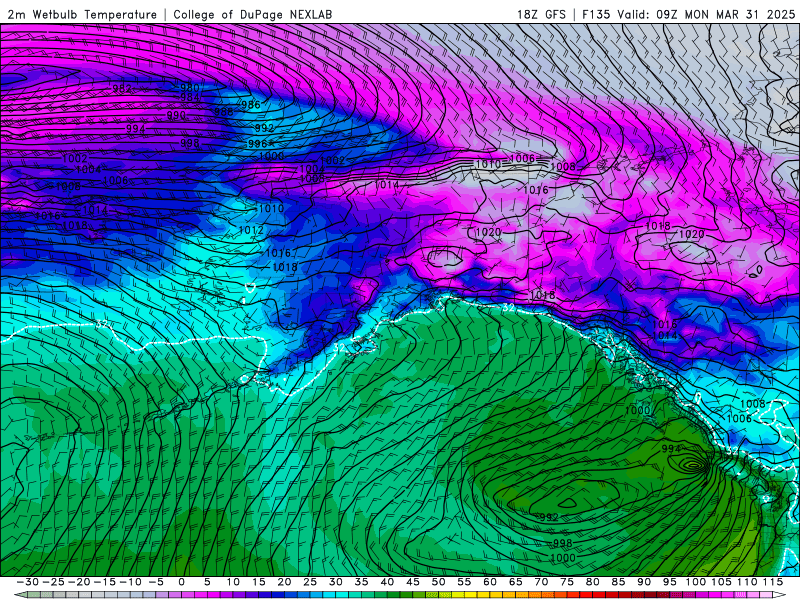Click the 115 color scale label

773,582
